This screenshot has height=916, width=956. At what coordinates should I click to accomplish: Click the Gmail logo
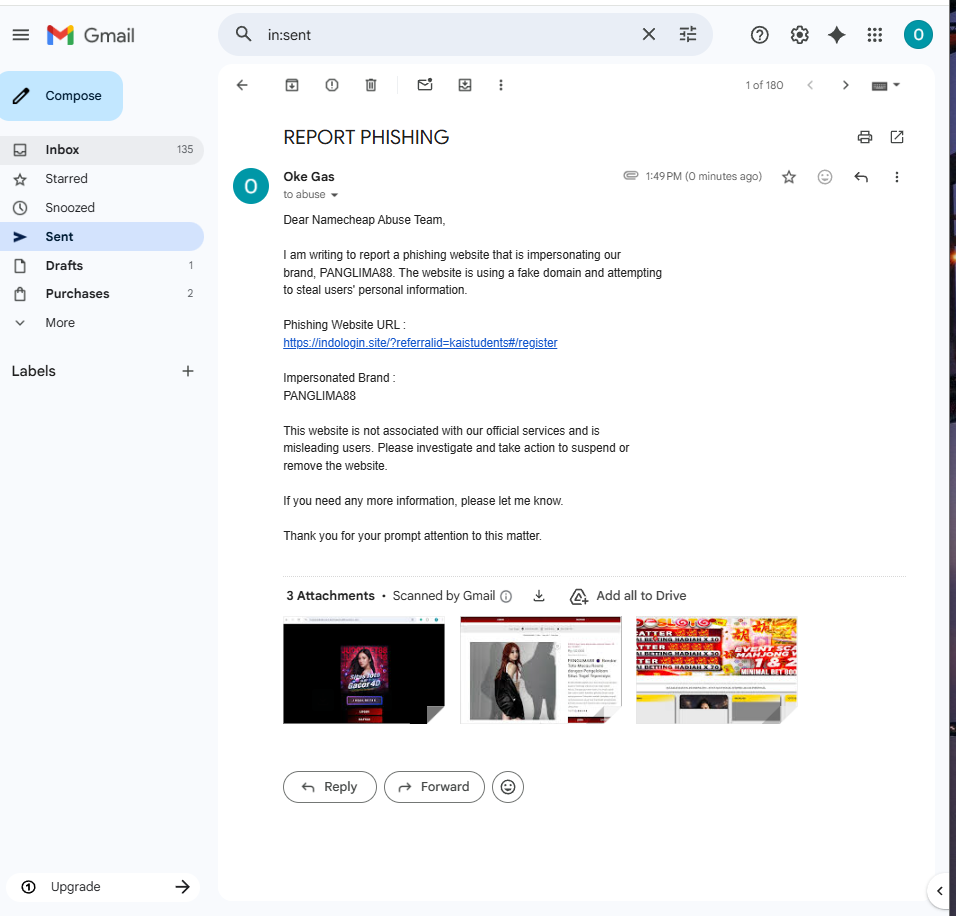90,35
